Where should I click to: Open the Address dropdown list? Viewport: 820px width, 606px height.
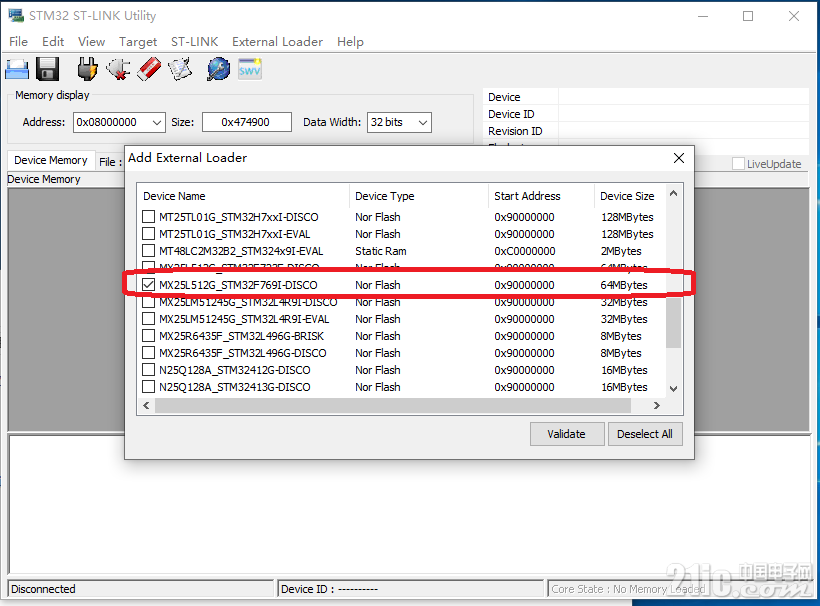[156, 122]
